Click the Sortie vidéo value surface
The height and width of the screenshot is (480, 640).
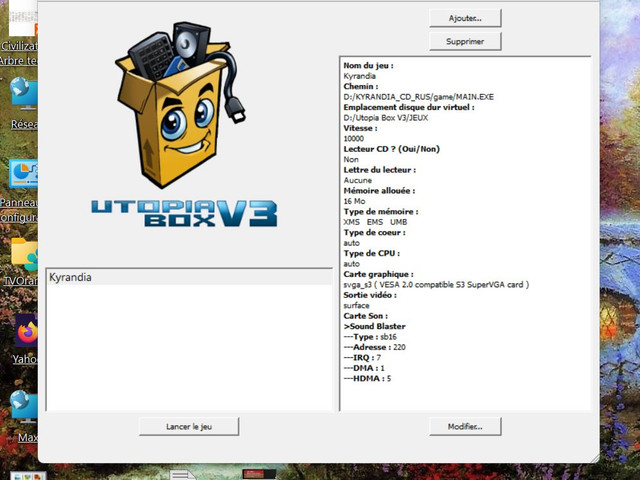[x=356, y=306]
